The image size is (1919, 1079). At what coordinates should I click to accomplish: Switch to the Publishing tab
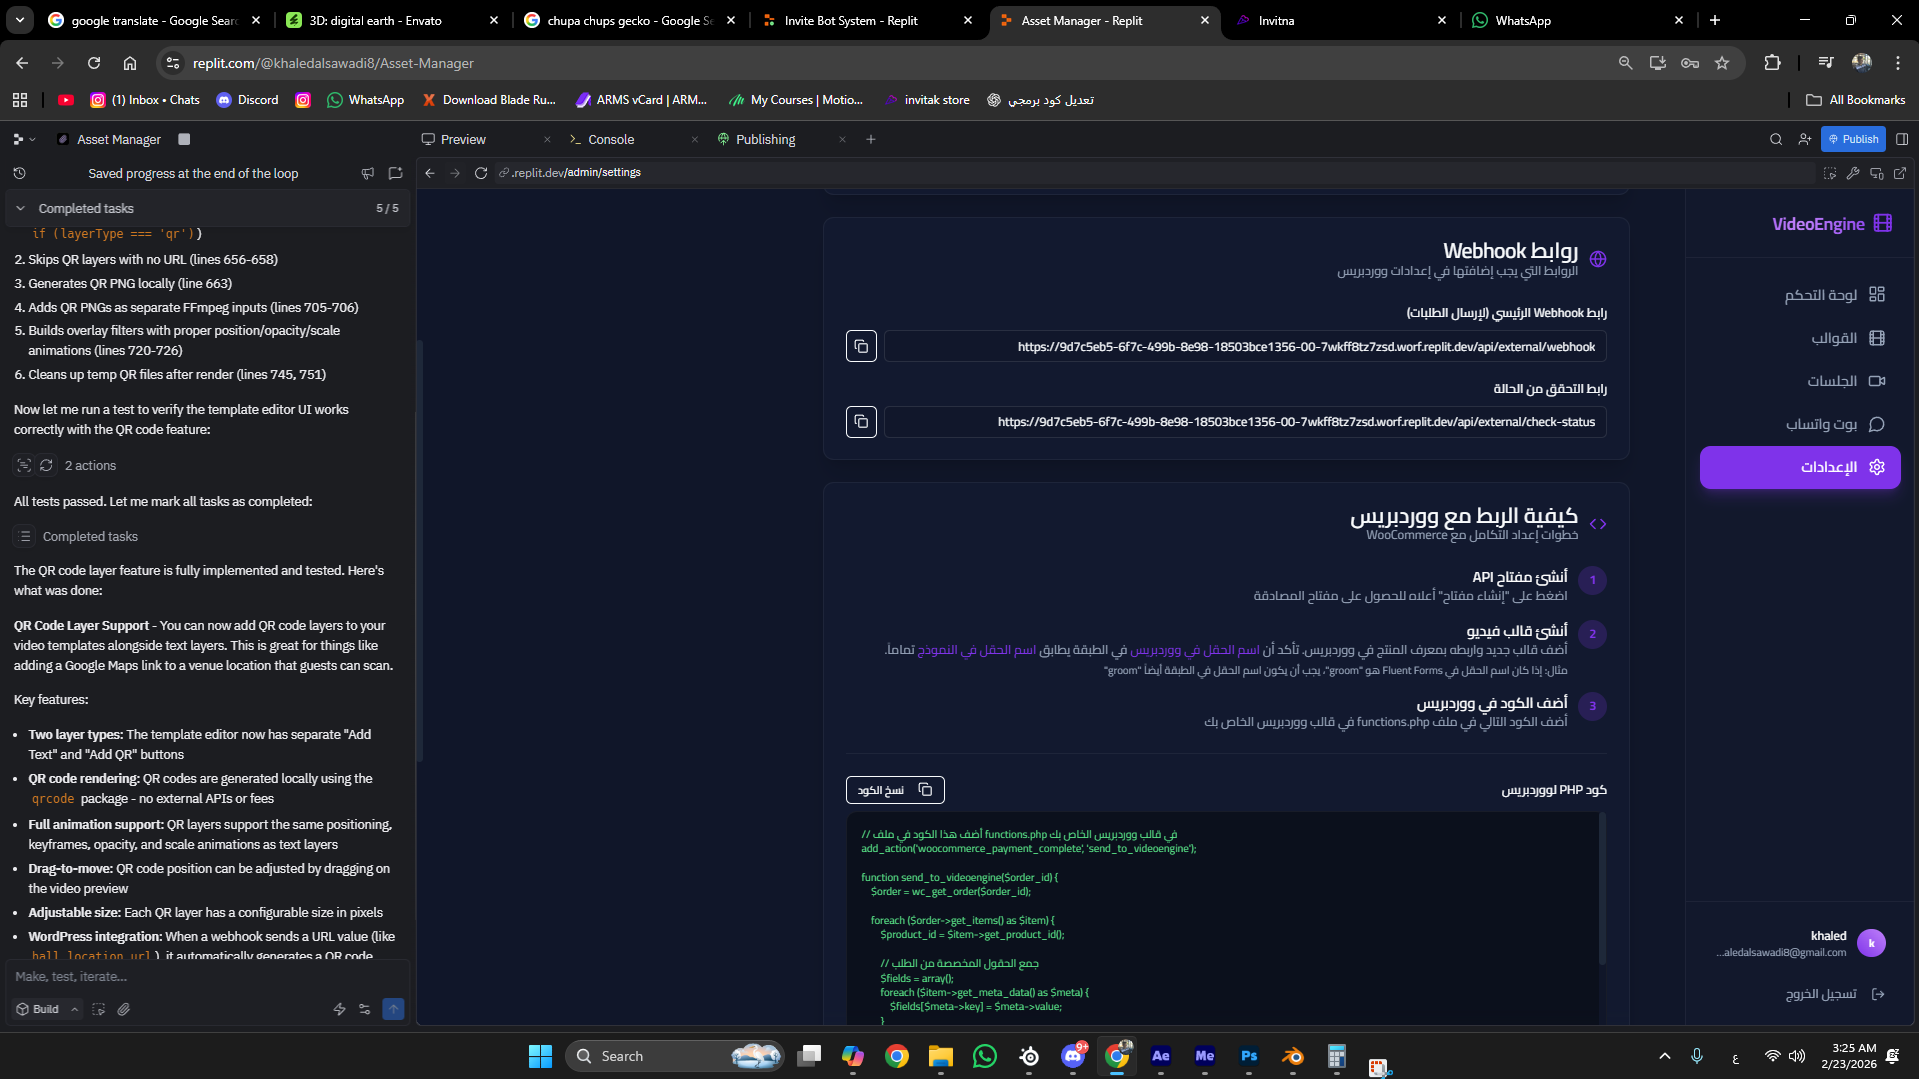point(765,139)
